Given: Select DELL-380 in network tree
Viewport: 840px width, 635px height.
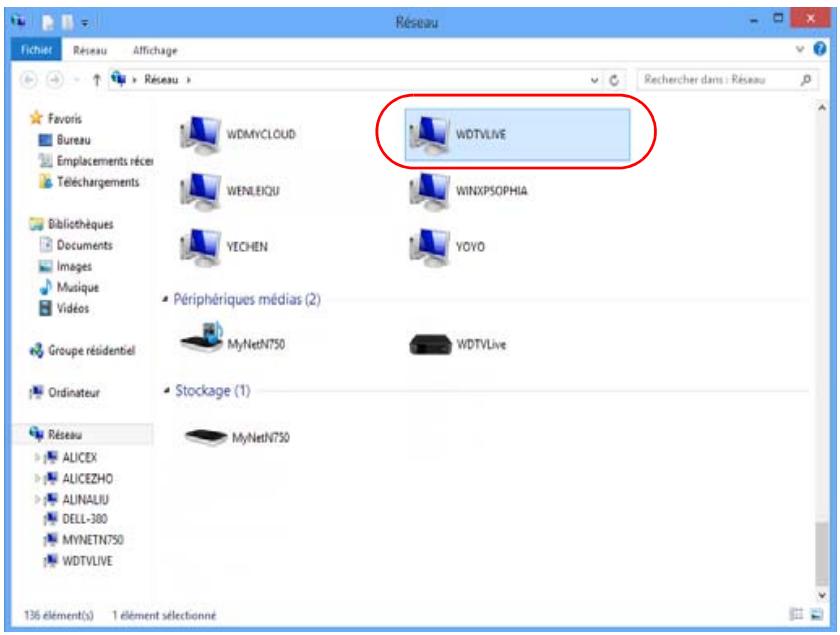Looking at the screenshot, I should coord(85,519).
